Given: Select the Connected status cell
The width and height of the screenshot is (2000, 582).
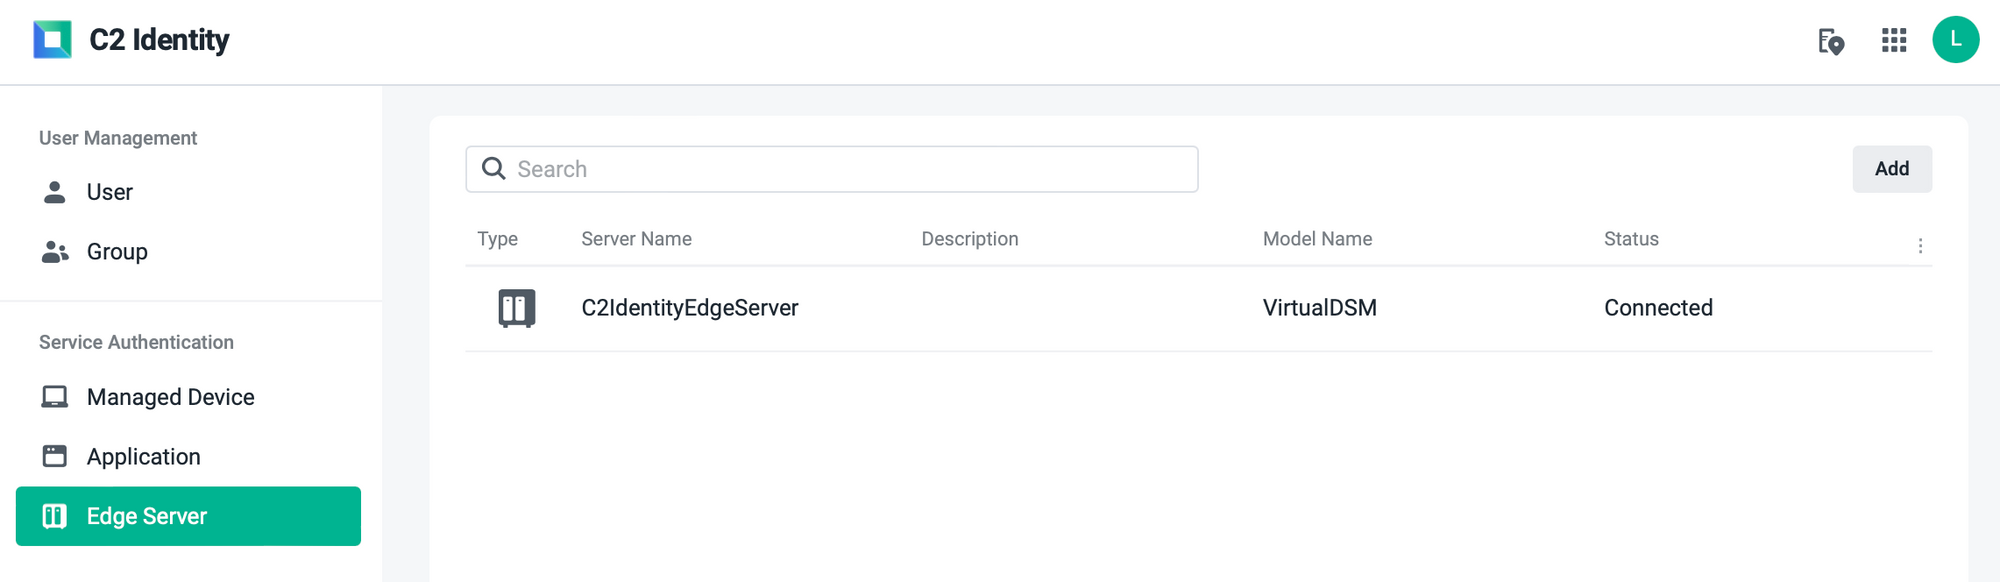Looking at the screenshot, I should point(1657,308).
